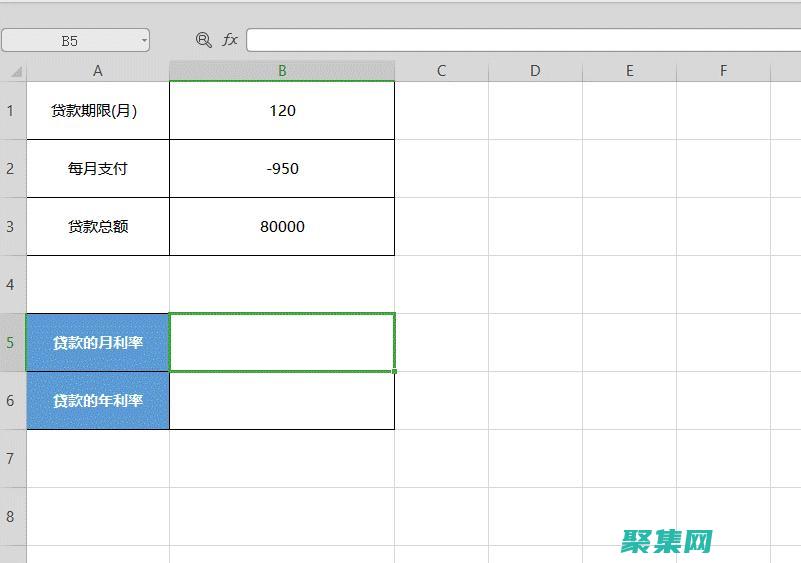Click the select-all corner triangle
This screenshot has height=563, width=801.
15,71
